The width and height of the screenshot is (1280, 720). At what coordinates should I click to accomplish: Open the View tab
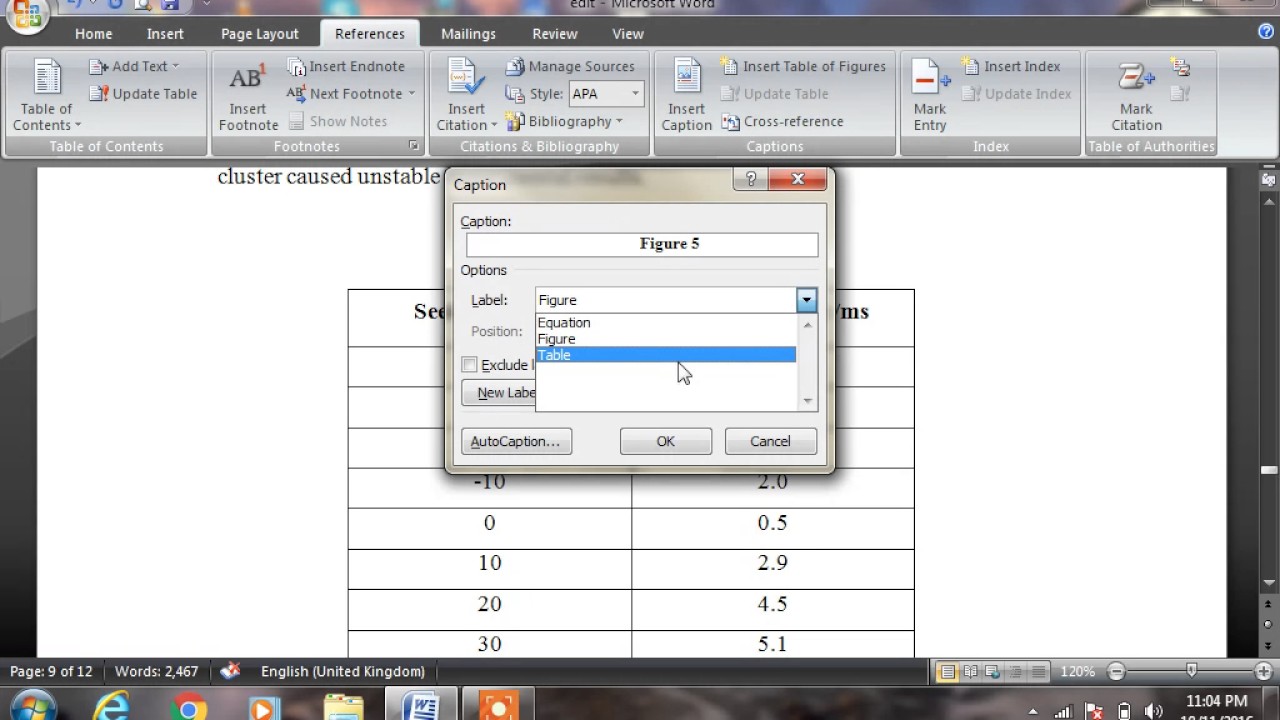[x=628, y=33]
